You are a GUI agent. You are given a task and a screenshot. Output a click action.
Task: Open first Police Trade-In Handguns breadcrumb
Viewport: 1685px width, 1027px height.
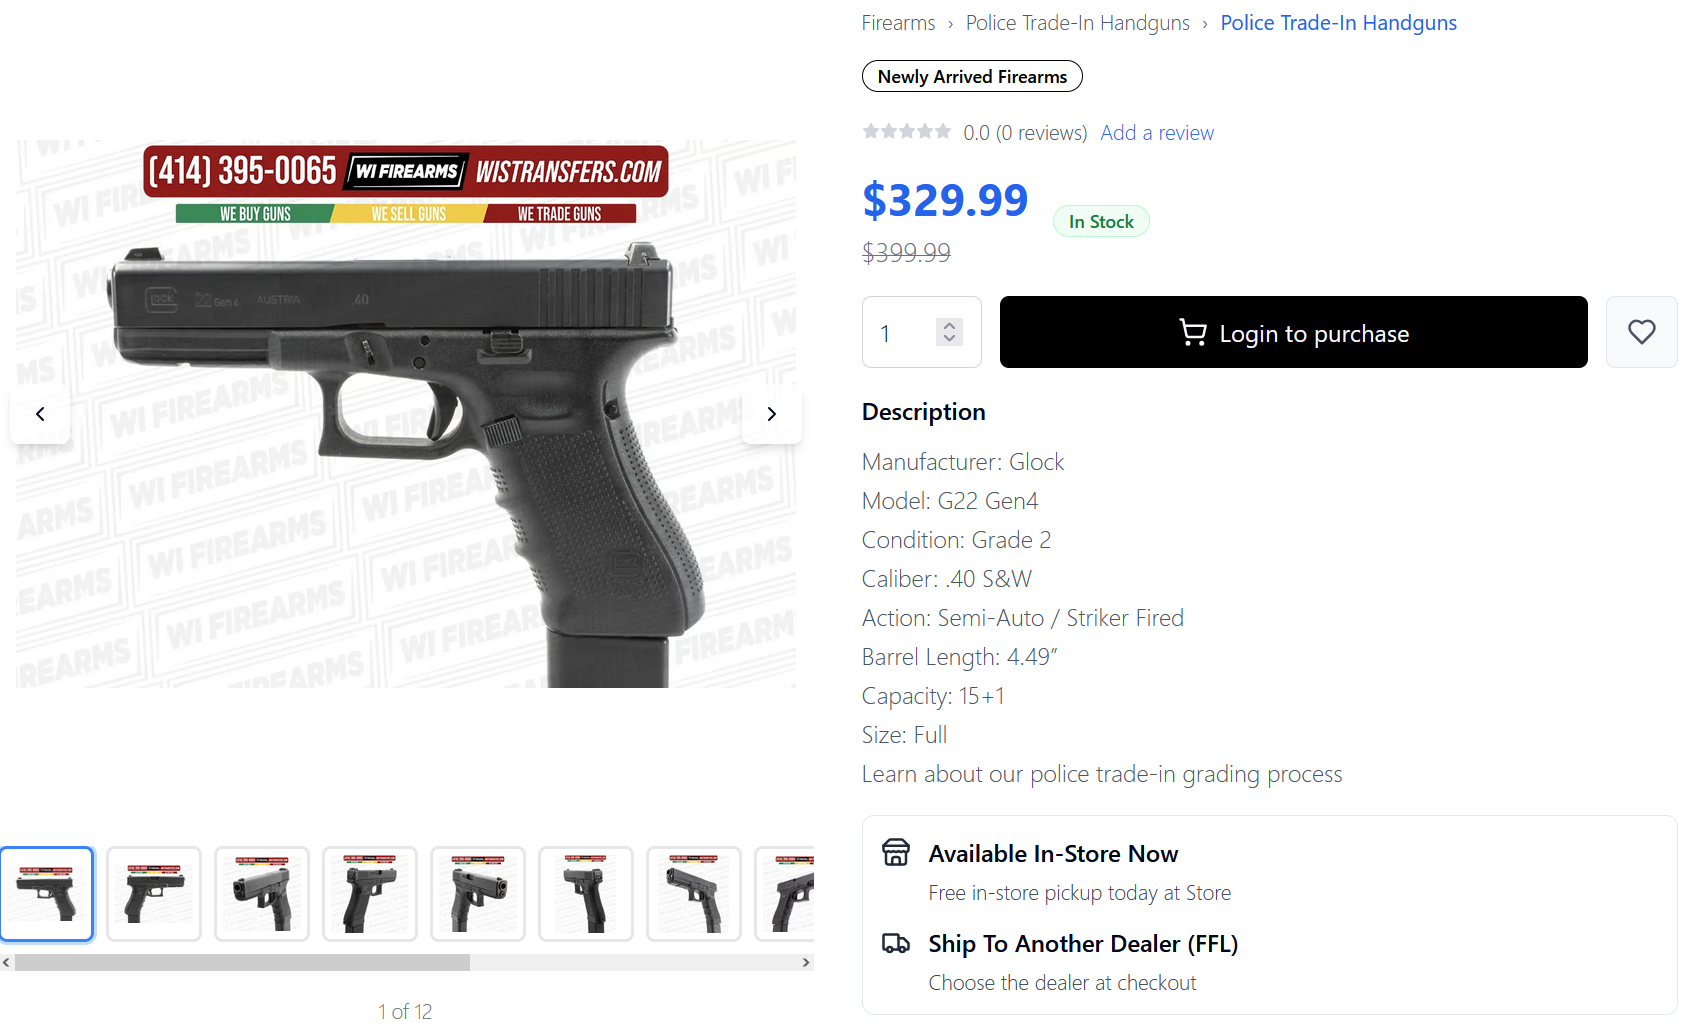pos(1077,23)
